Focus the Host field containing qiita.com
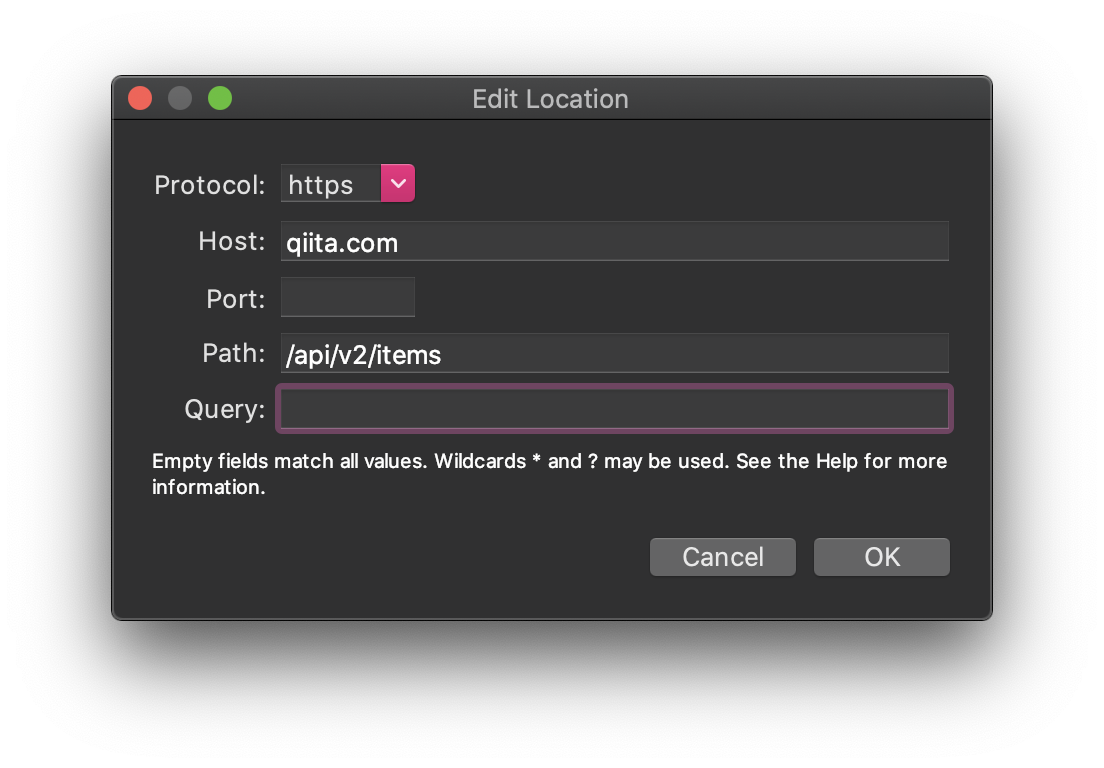This screenshot has width=1104, height=768. coord(615,241)
